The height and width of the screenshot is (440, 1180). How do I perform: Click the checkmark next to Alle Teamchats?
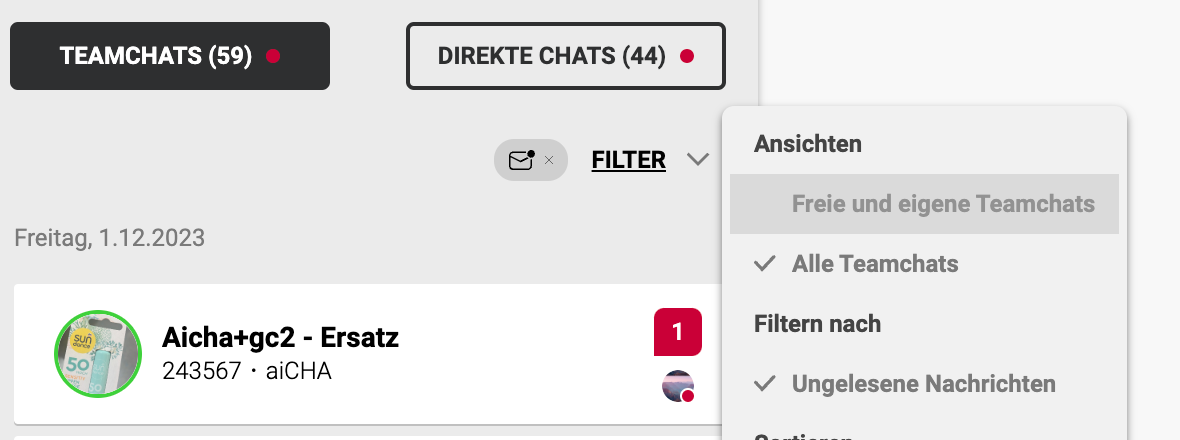click(765, 264)
